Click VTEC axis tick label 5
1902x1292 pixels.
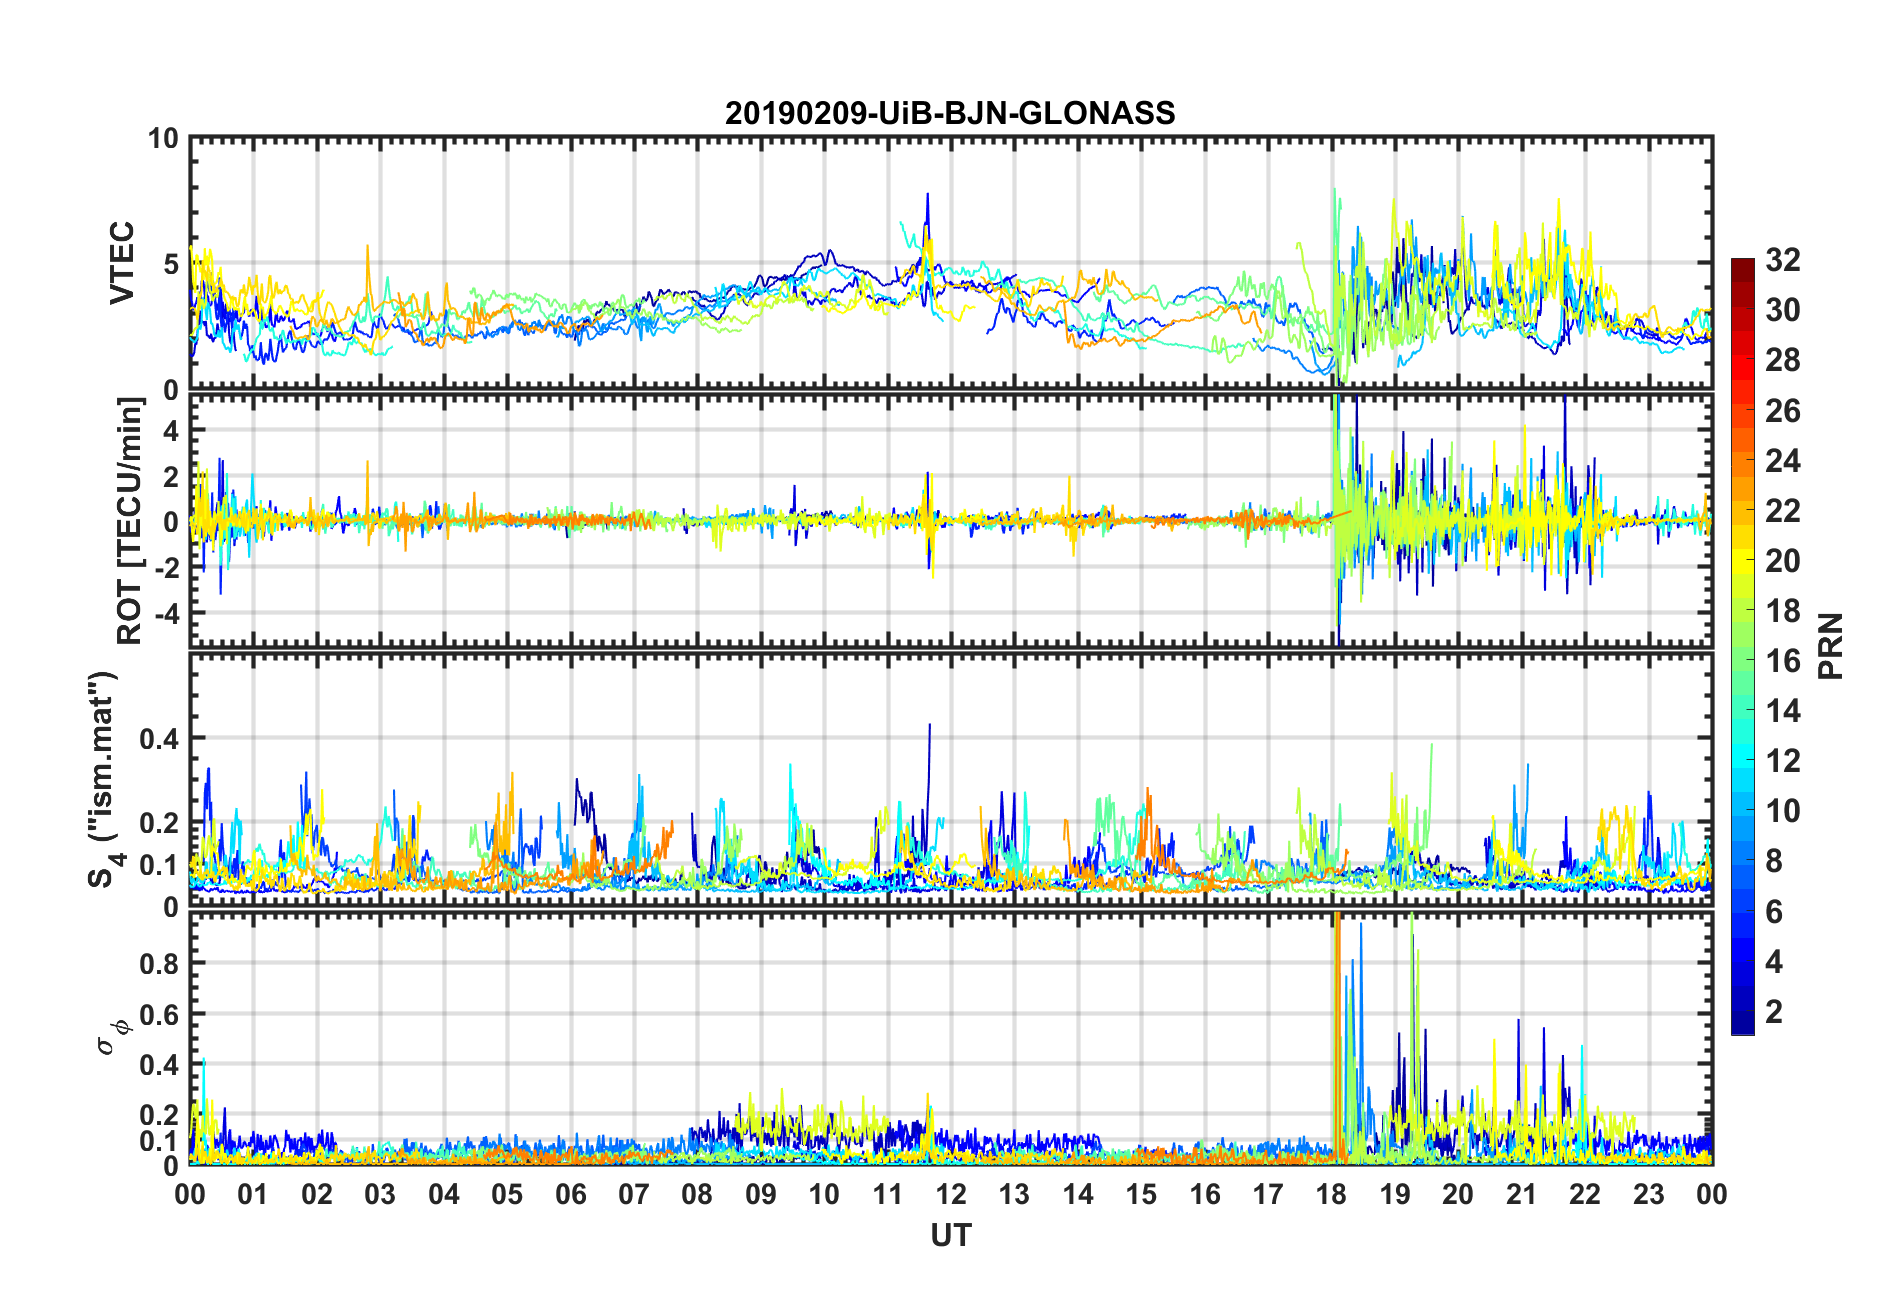pyautogui.click(x=171, y=264)
